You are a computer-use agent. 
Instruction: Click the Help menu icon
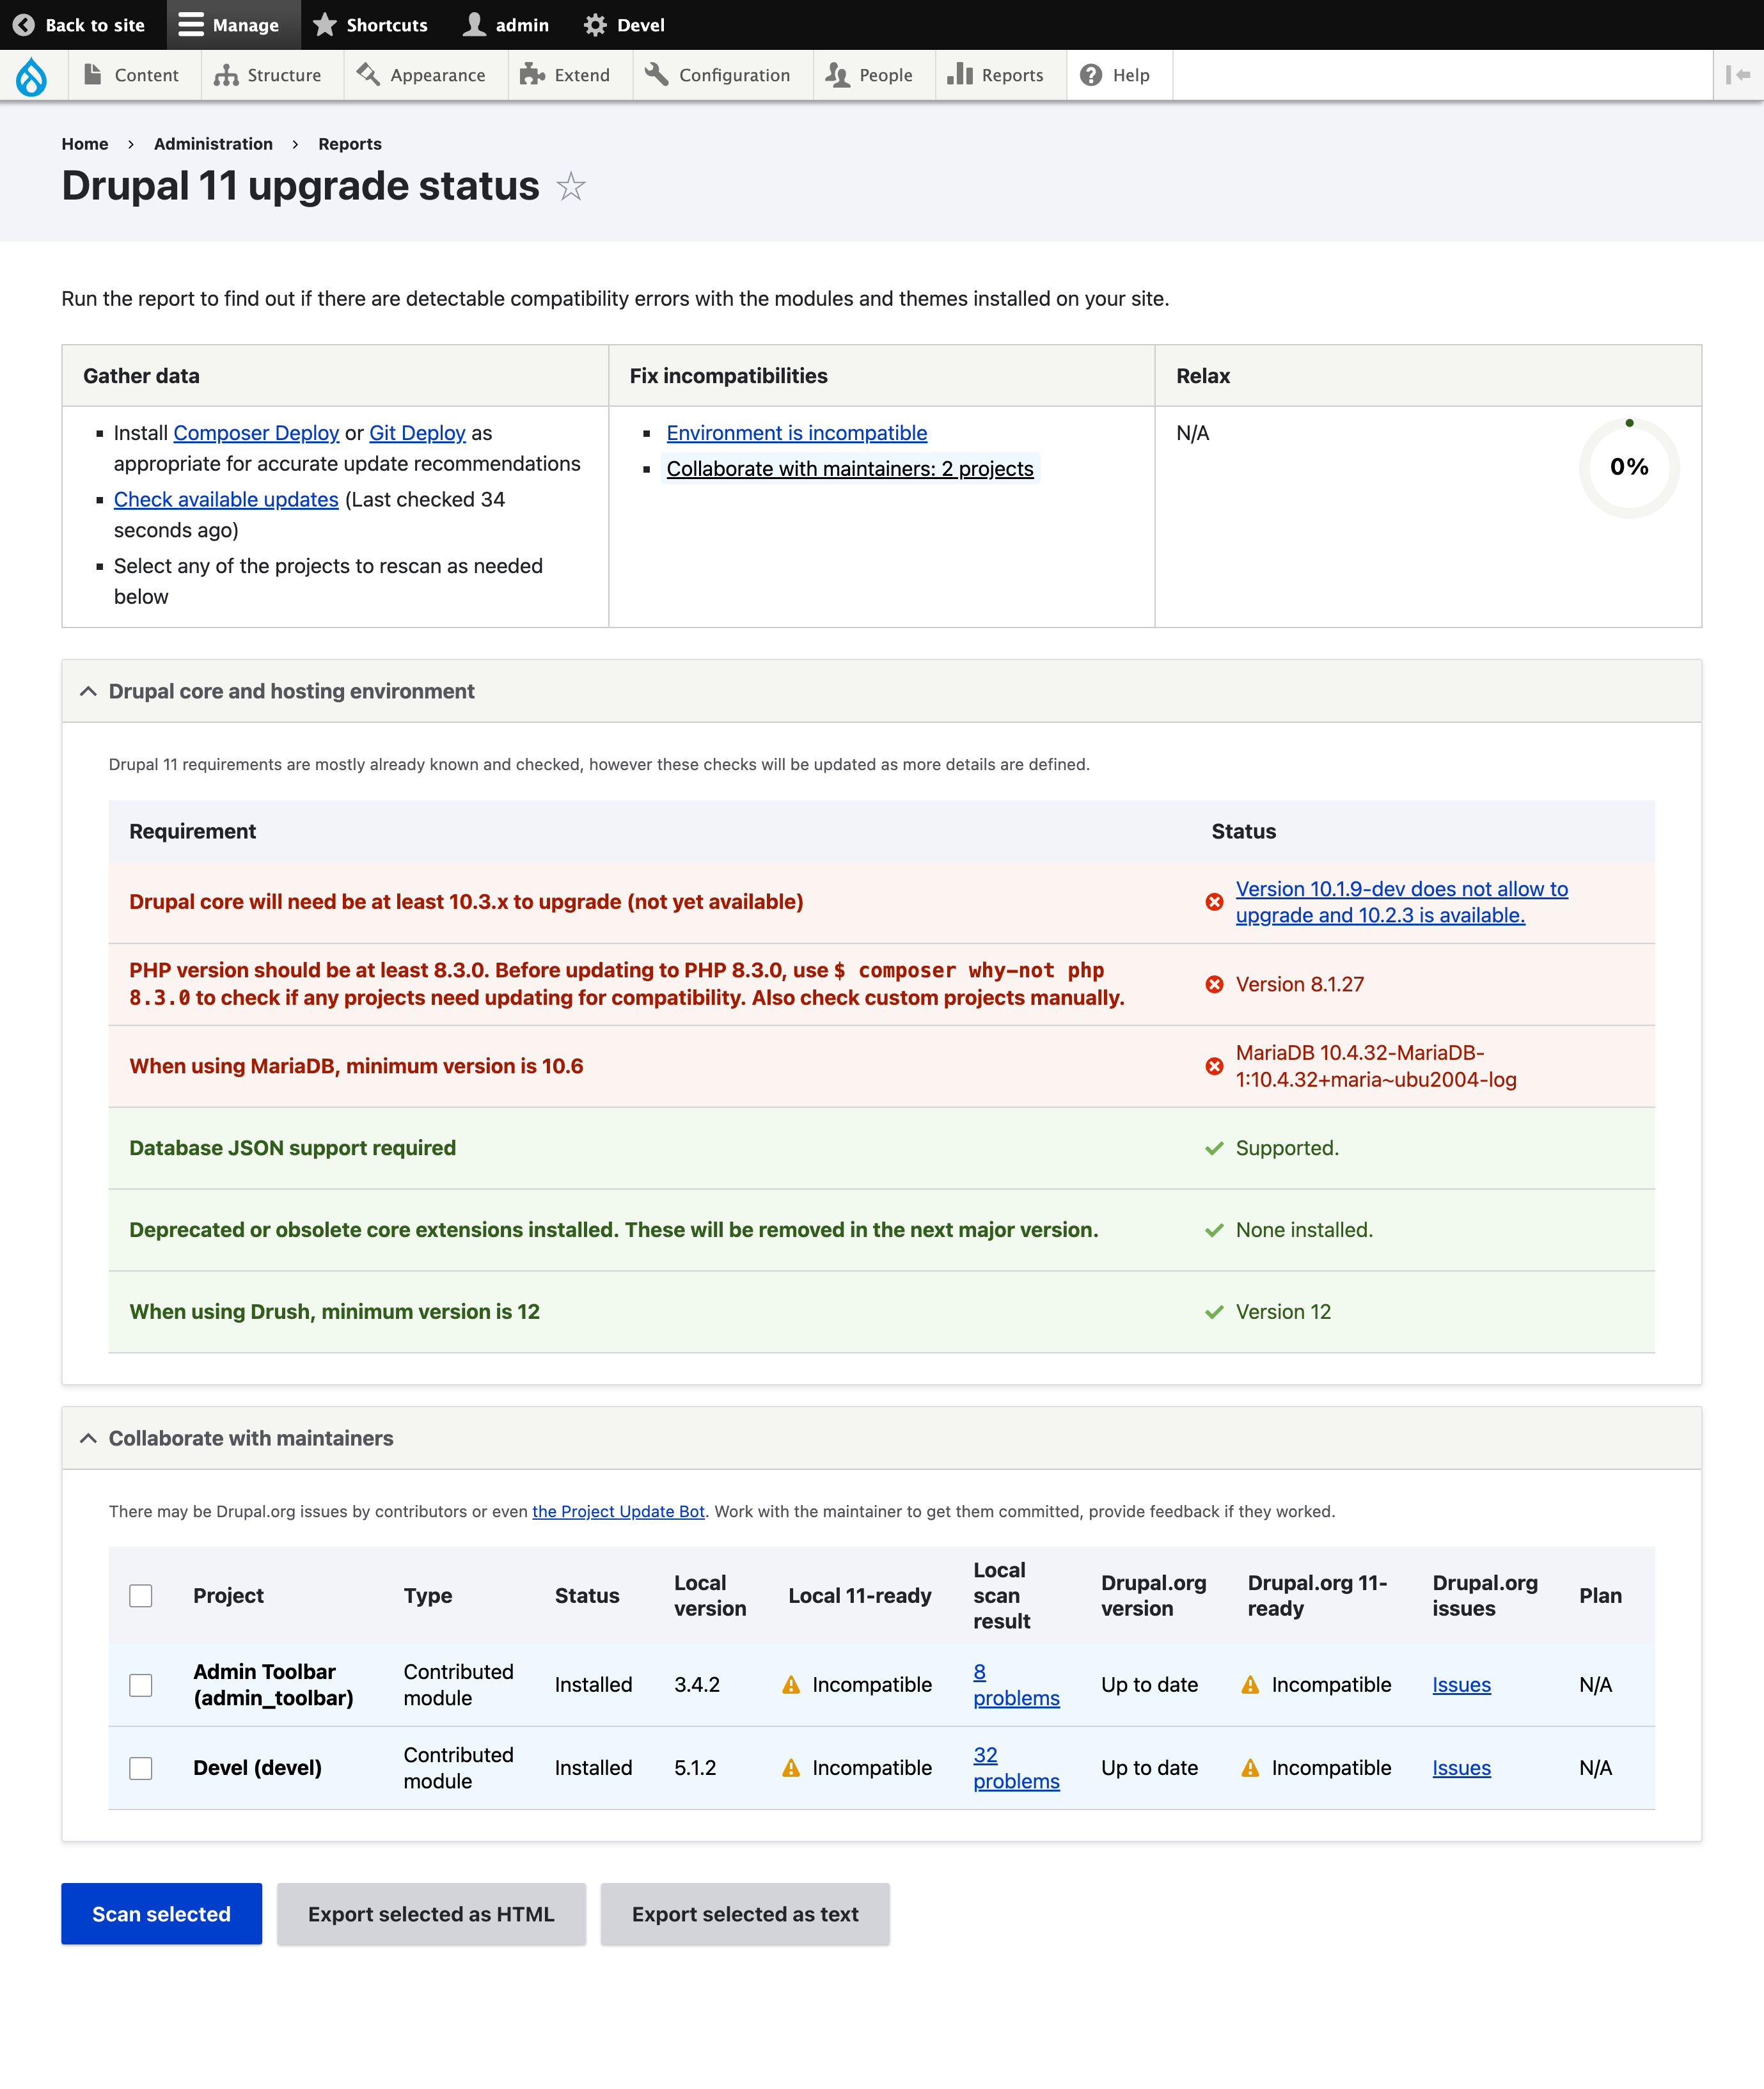tap(1091, 75)
